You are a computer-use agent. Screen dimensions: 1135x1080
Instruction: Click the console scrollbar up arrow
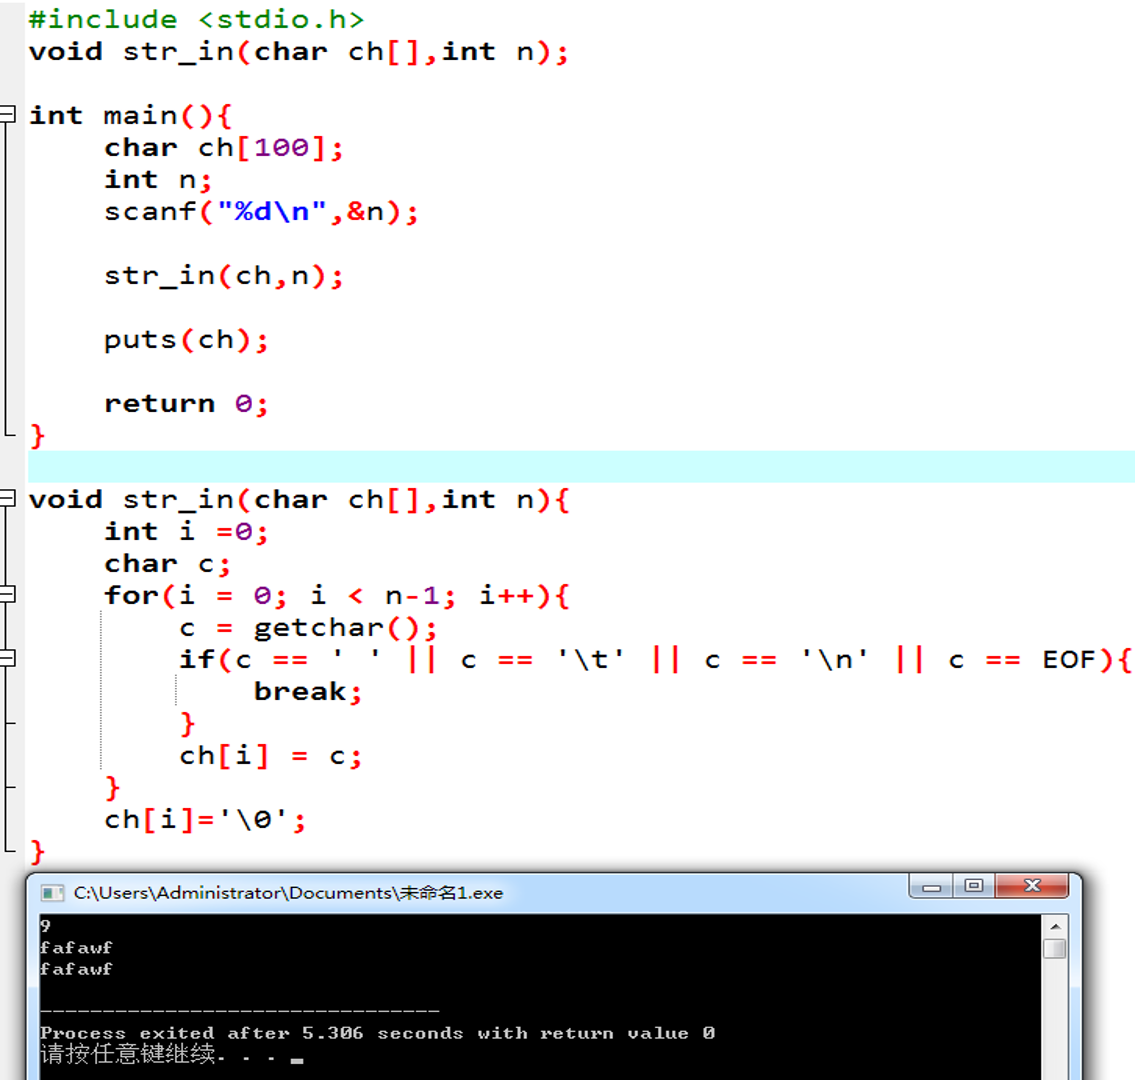[x=1055, y=926]
